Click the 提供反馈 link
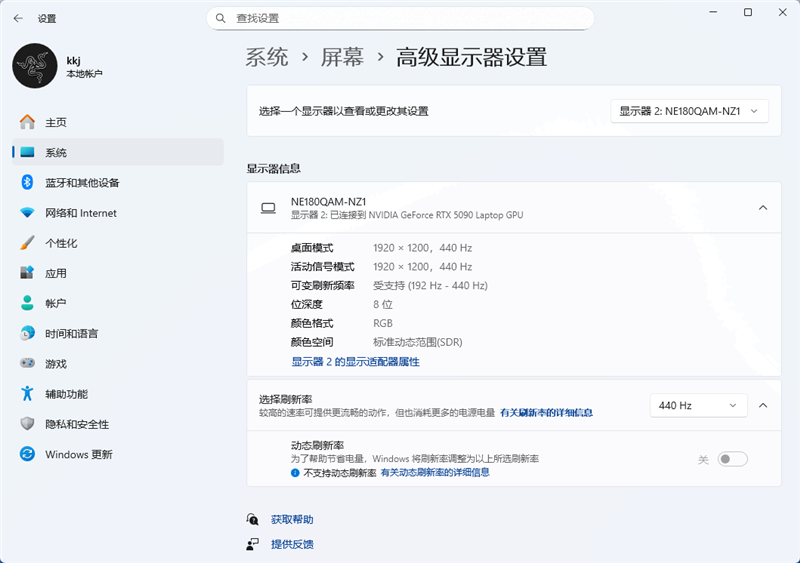This screenshot has width=800, height=563. click(x=292, y=544)
